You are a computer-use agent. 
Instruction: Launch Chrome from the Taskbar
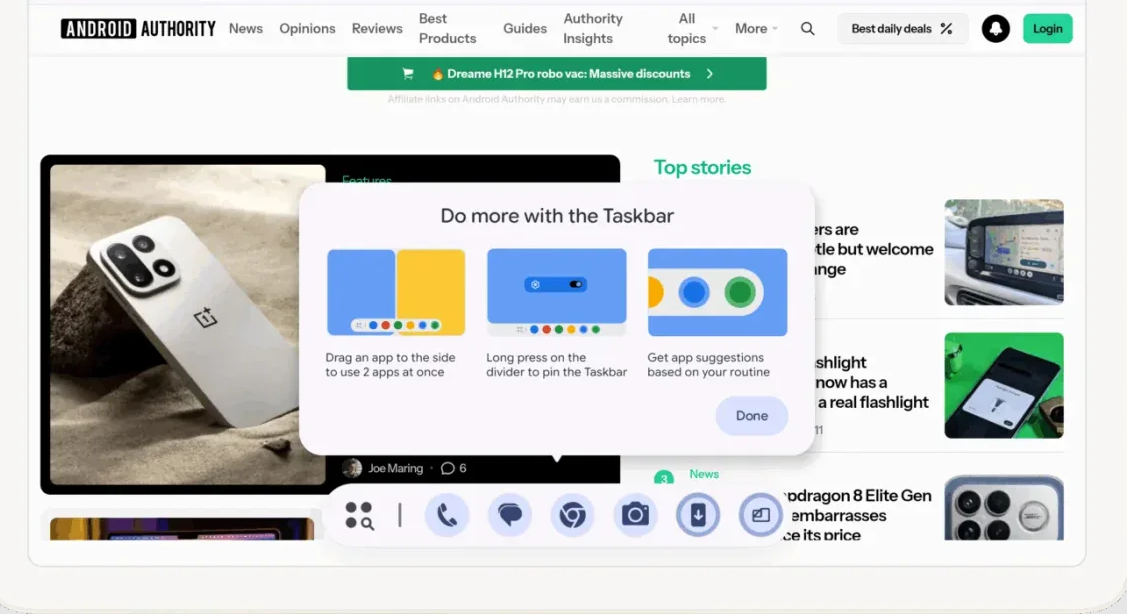tap(572, 515)
